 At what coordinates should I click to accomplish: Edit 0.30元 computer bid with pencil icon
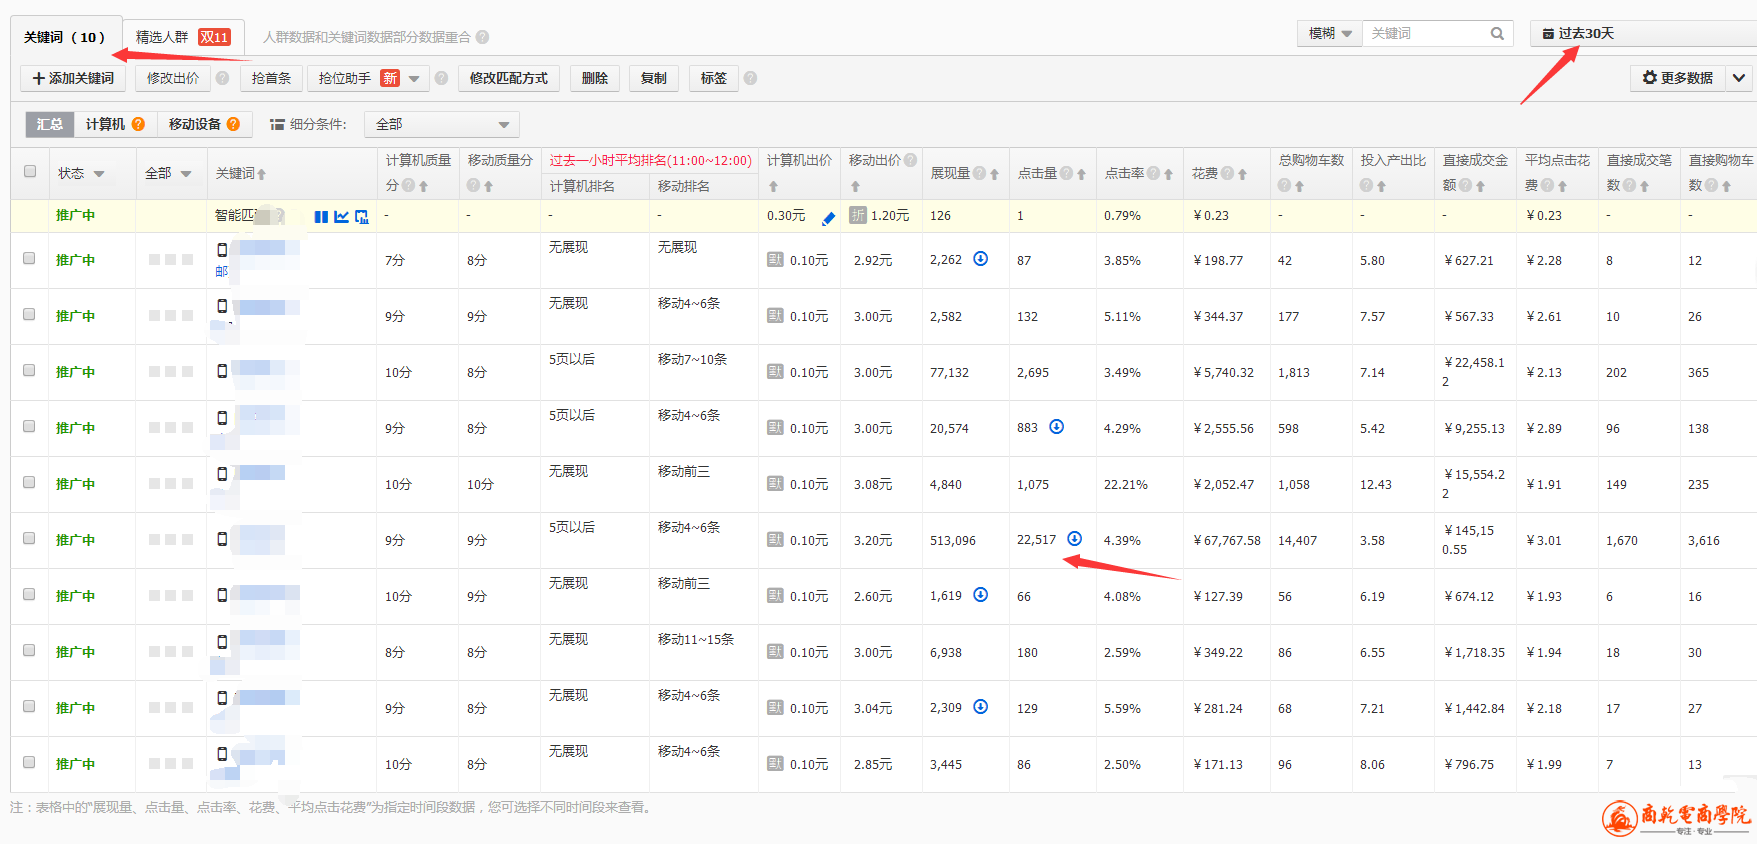pyautogui.click(x=828, y=218)
